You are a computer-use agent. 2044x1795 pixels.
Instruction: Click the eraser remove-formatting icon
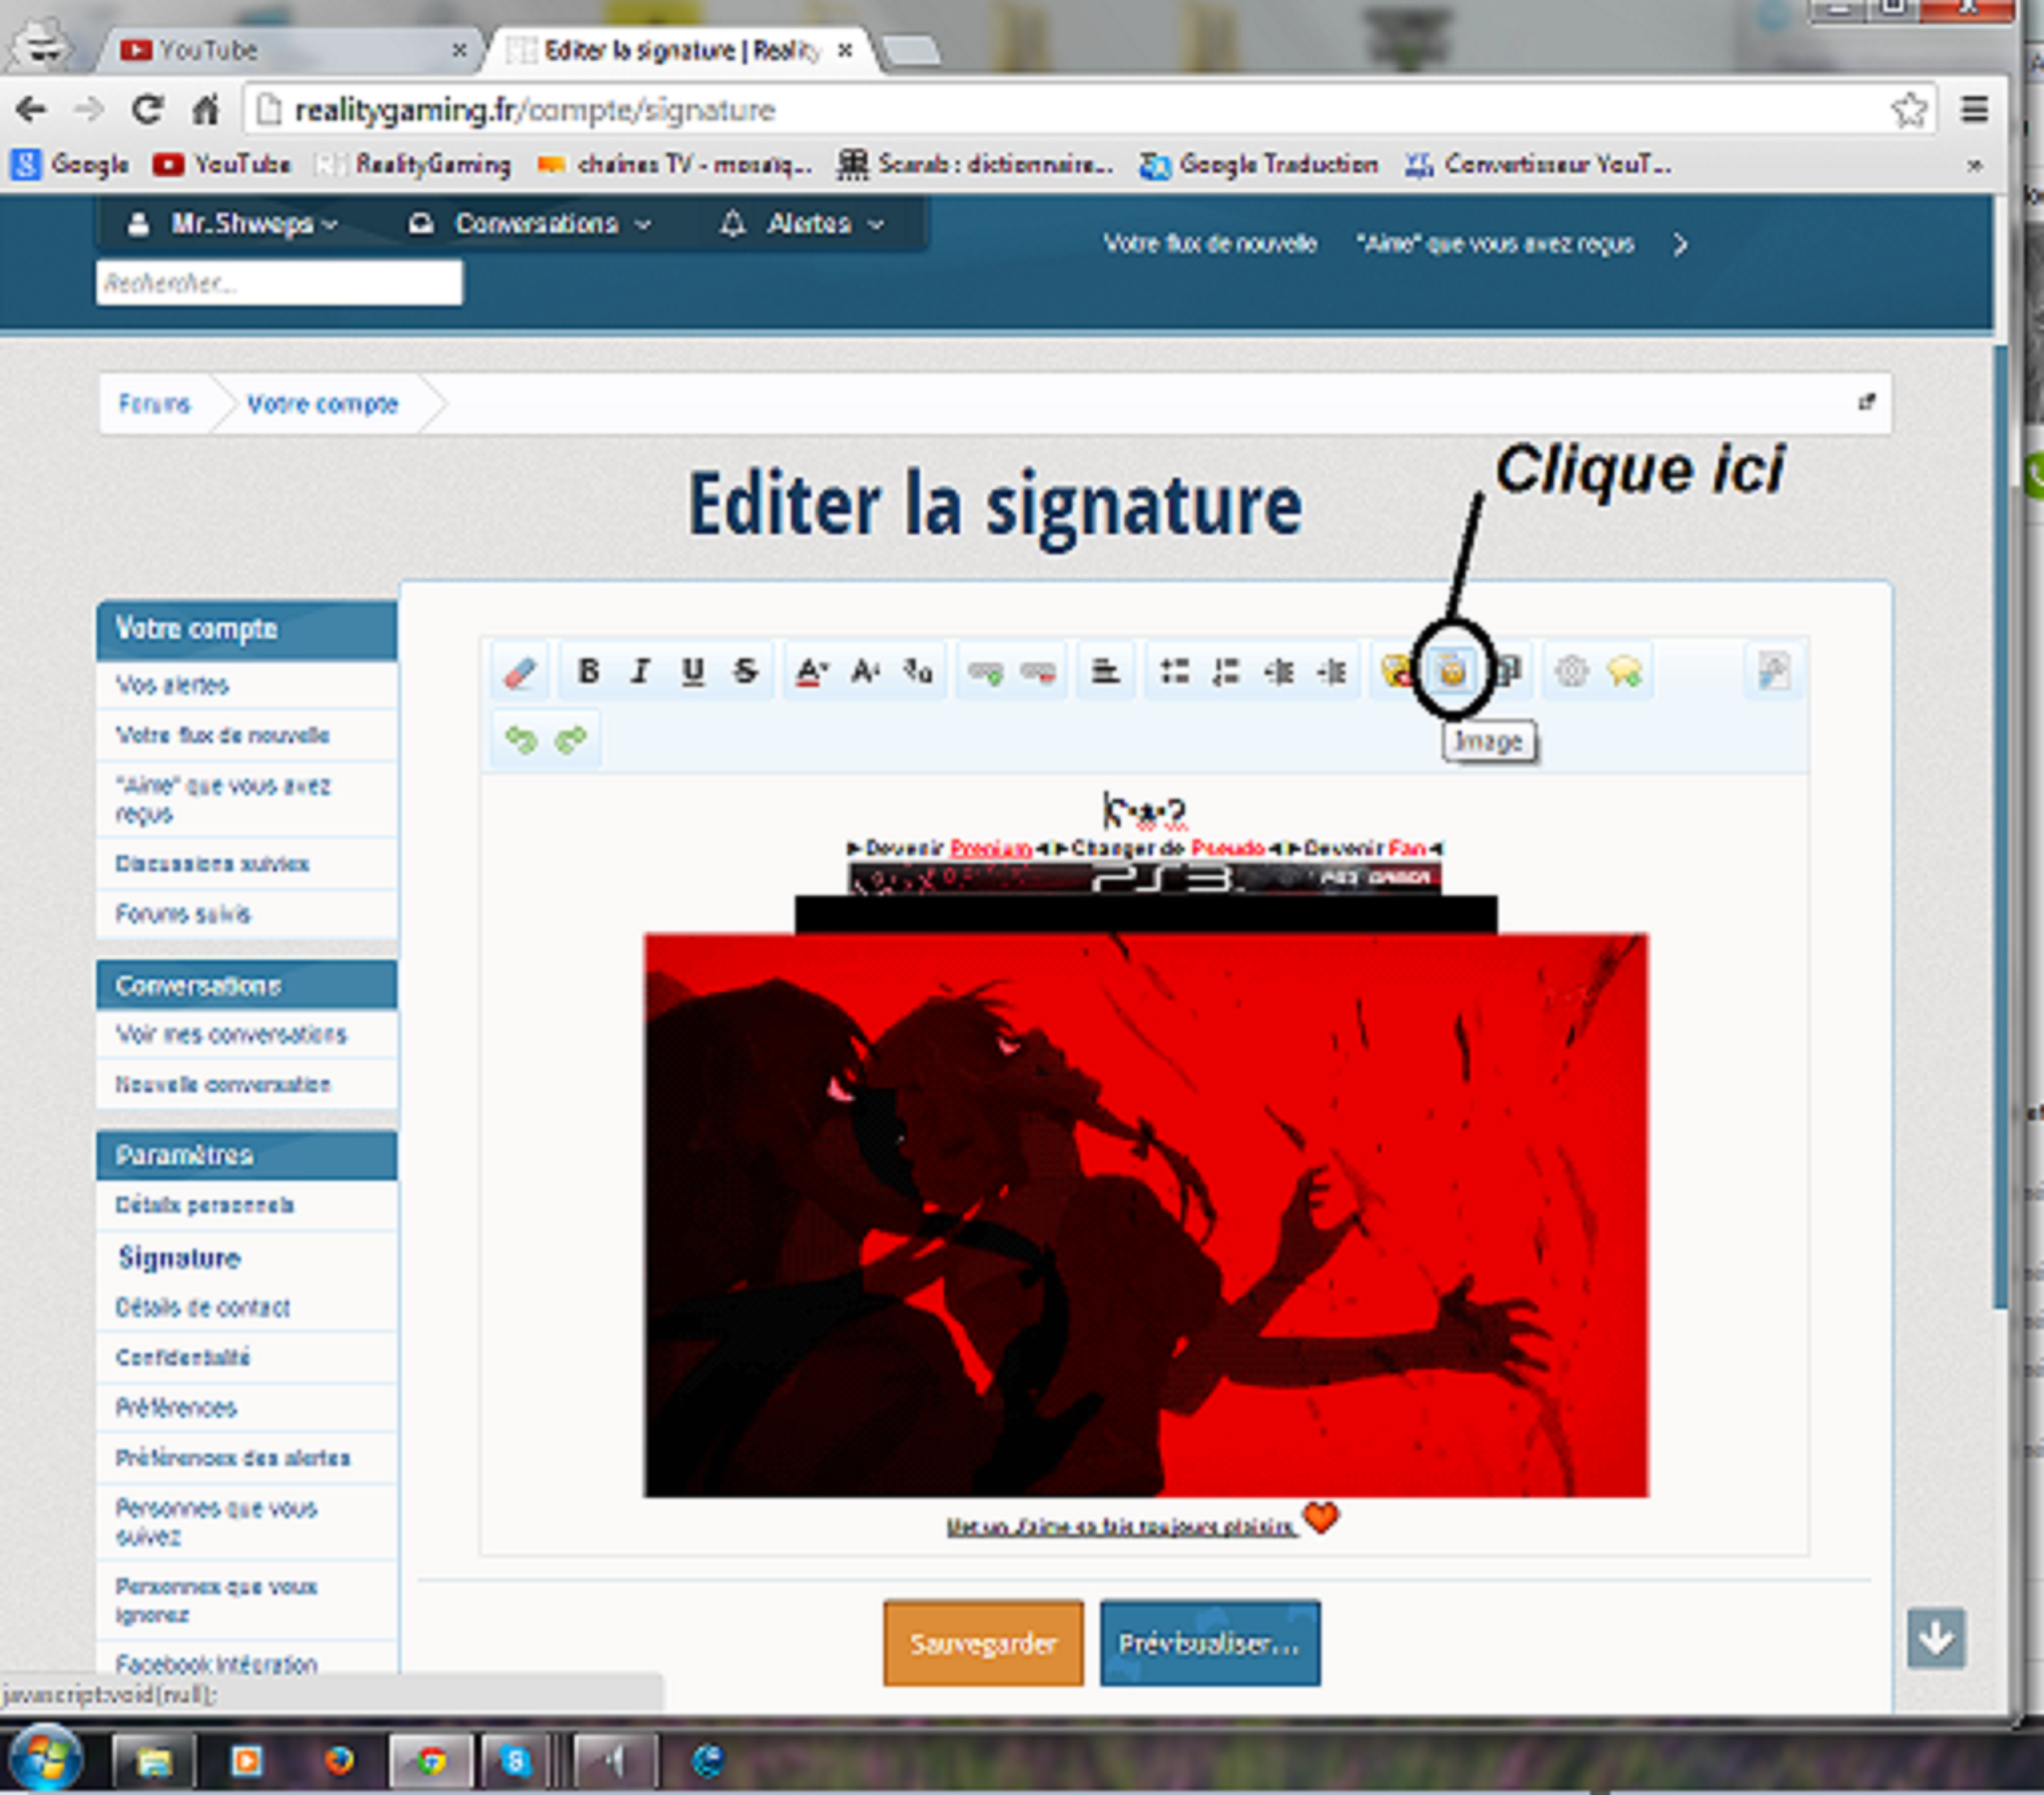point(519,671)
